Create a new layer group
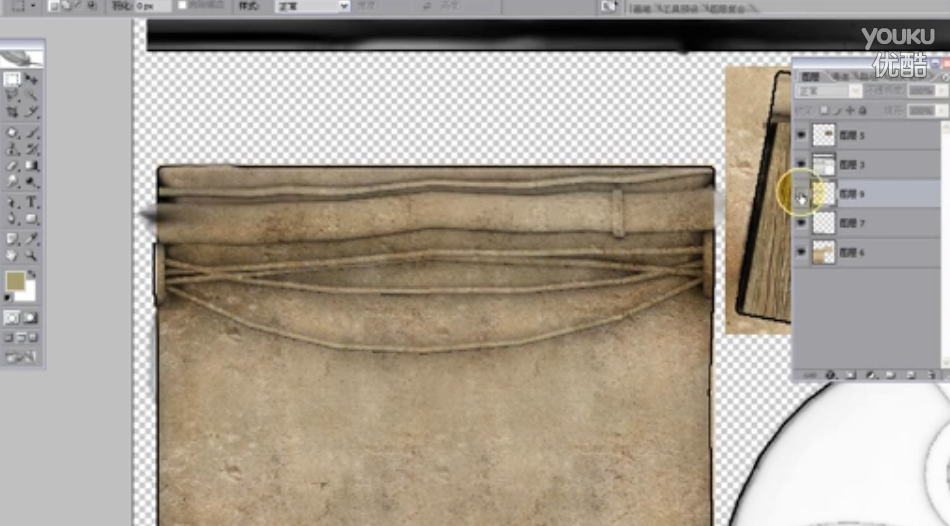Viewport: 950px width, 526px height. click(x=891, y=375)
